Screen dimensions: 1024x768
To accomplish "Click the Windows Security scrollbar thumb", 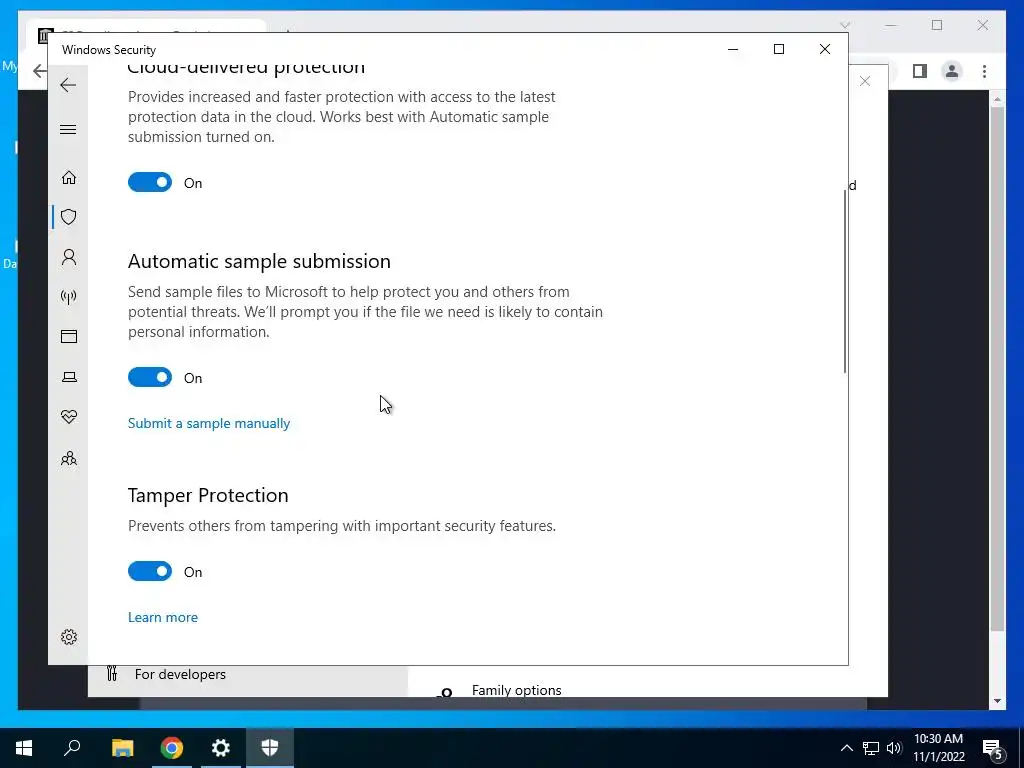I will coord(845,281).
